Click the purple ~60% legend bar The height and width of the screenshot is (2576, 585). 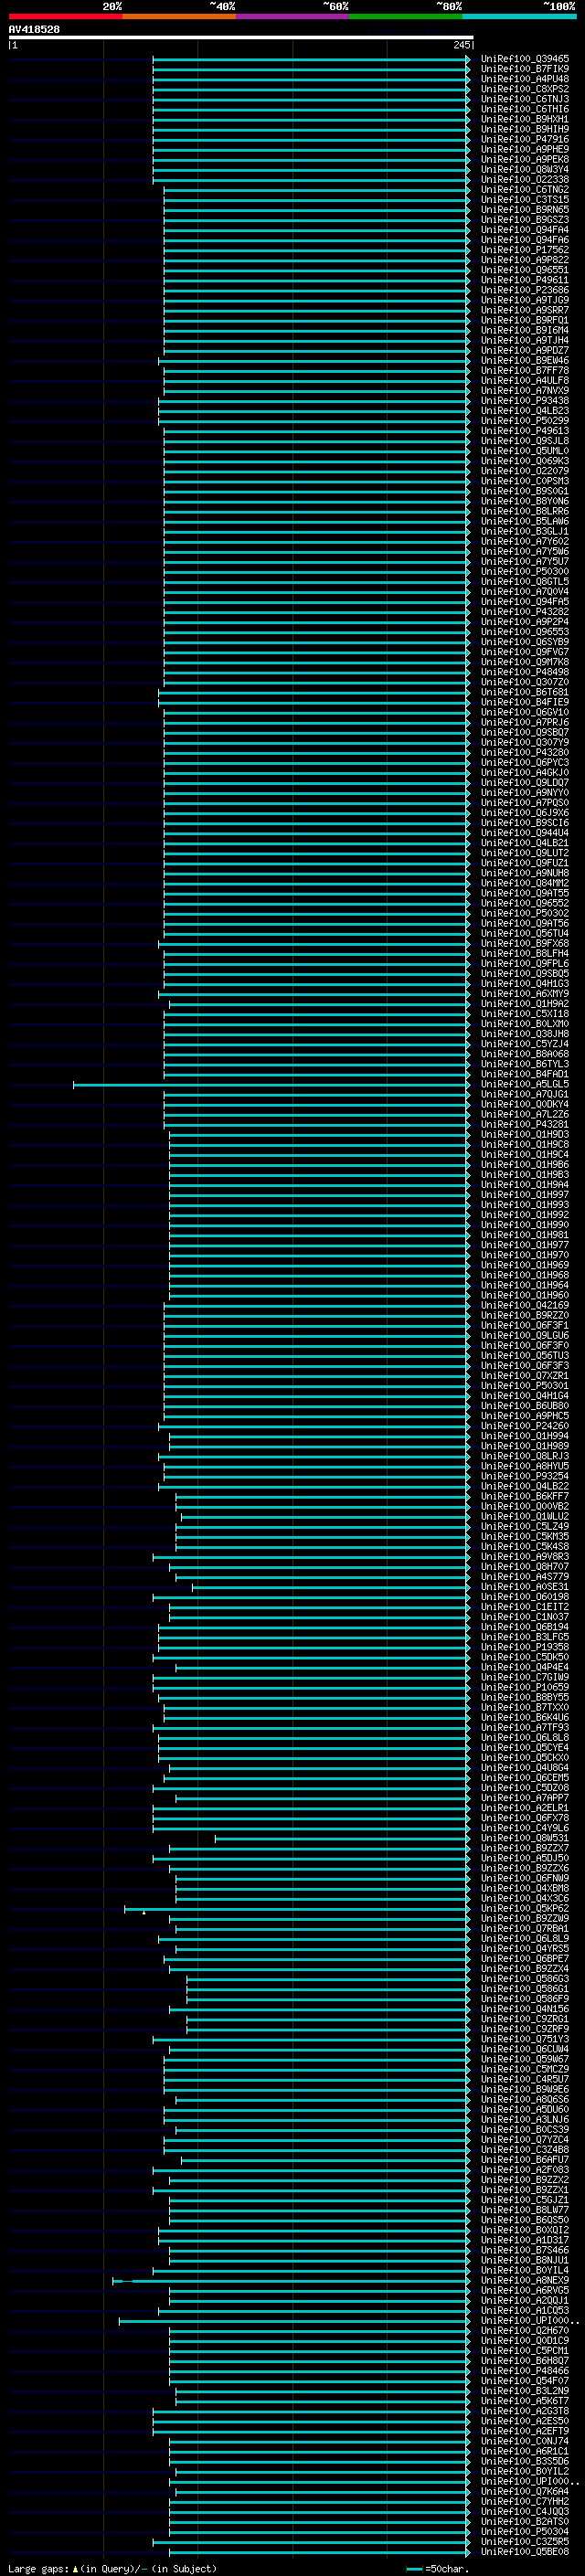tap(293, 16)
